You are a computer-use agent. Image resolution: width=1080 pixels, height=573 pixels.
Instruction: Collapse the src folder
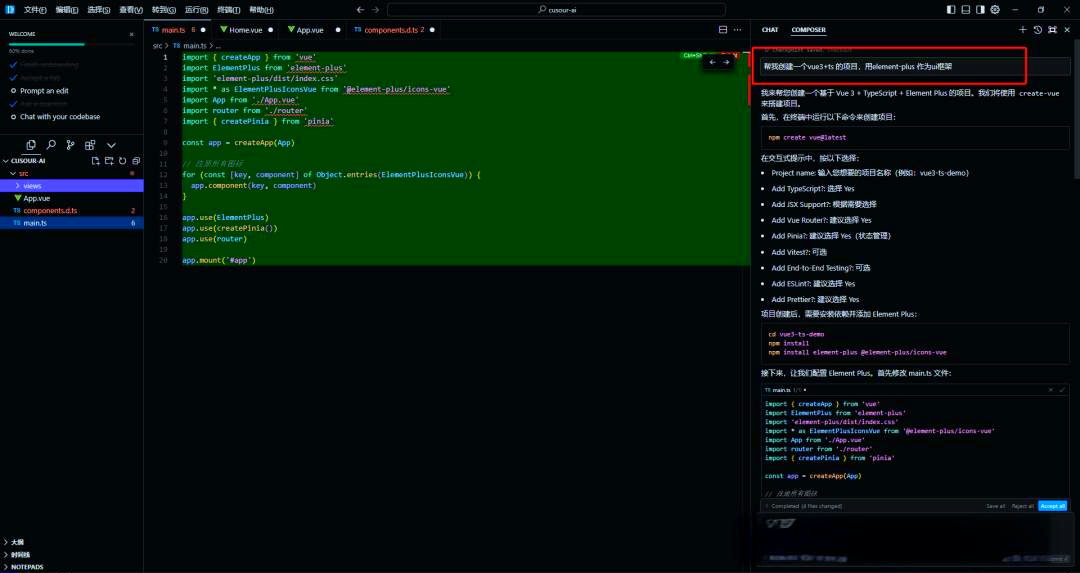(22, 173)
